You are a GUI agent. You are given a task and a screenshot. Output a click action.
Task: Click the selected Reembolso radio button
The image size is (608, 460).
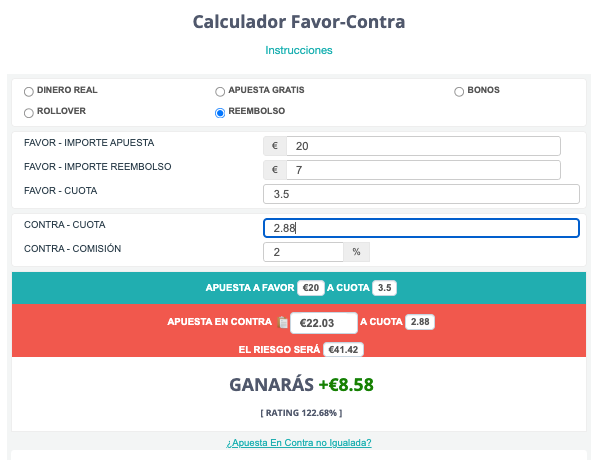point(220,113)
